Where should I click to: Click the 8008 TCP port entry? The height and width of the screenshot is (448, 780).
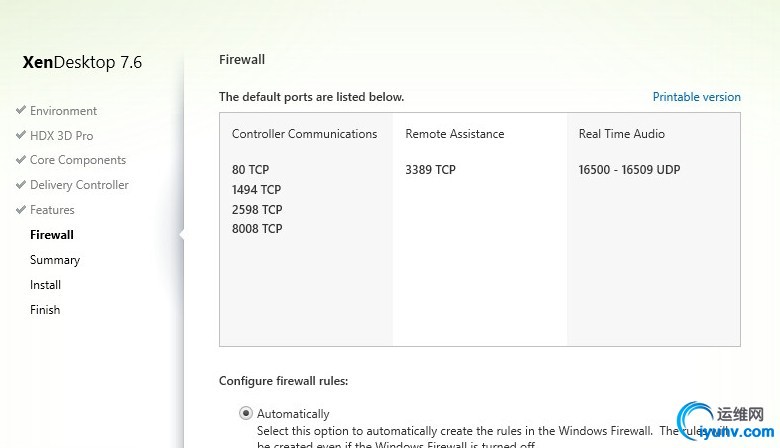(257, 229)
